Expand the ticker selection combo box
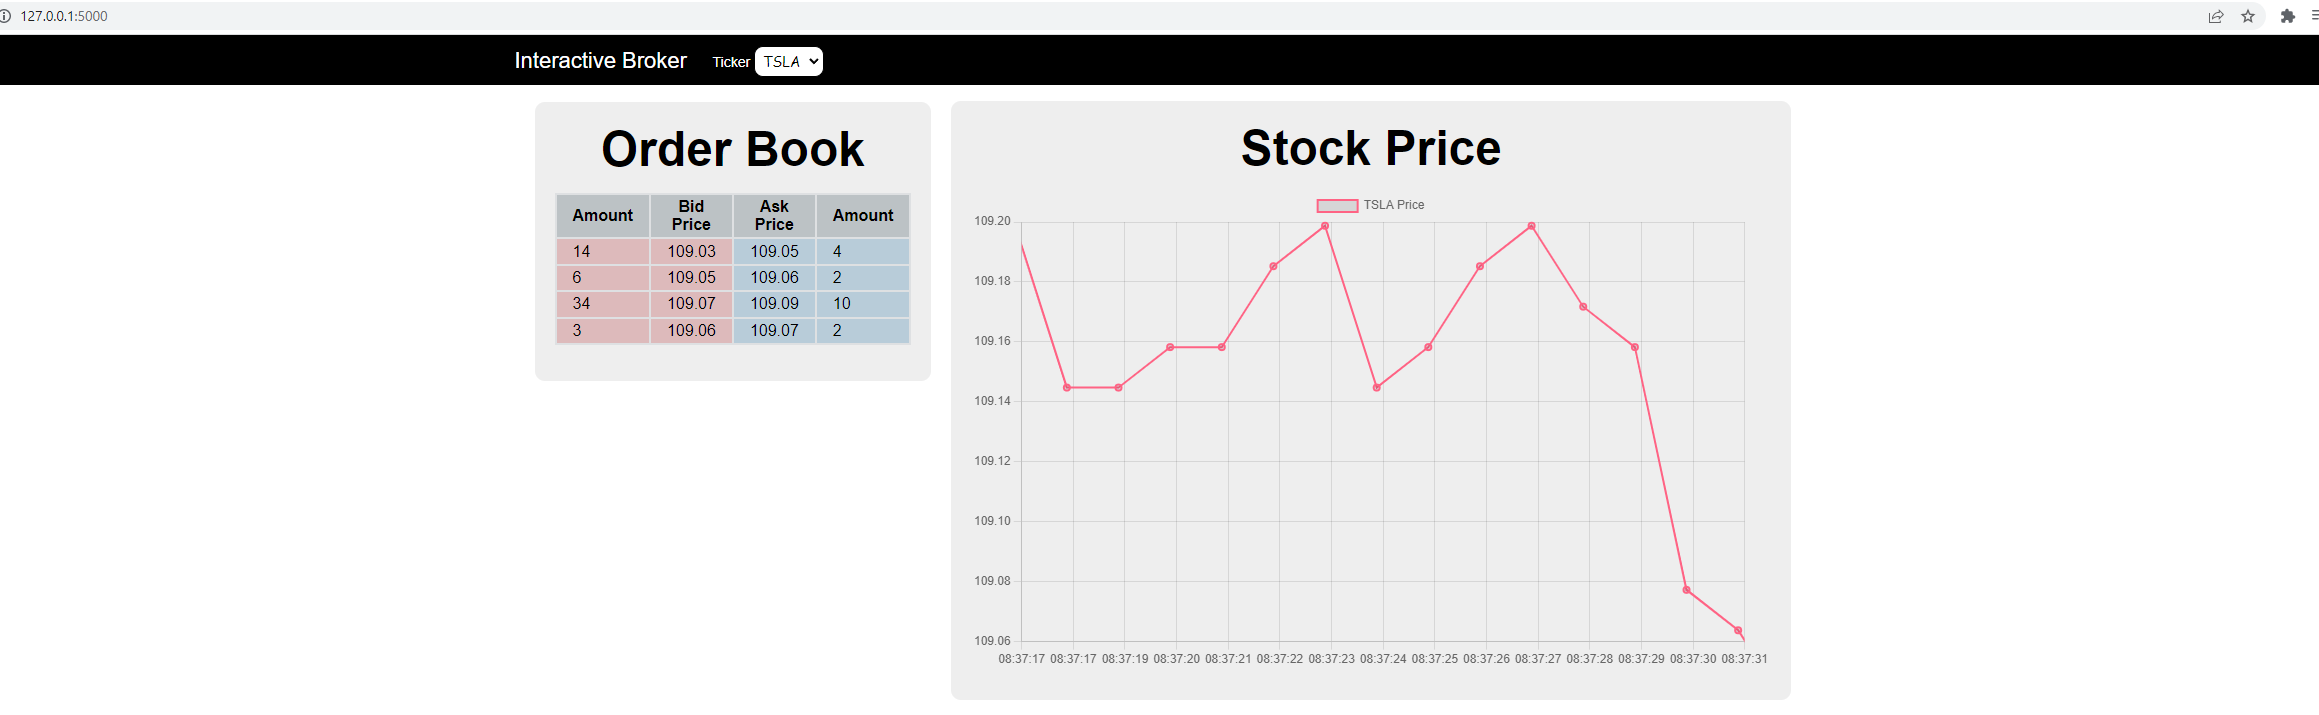This screenshot has width=2319, height=715. coord(789,61)
